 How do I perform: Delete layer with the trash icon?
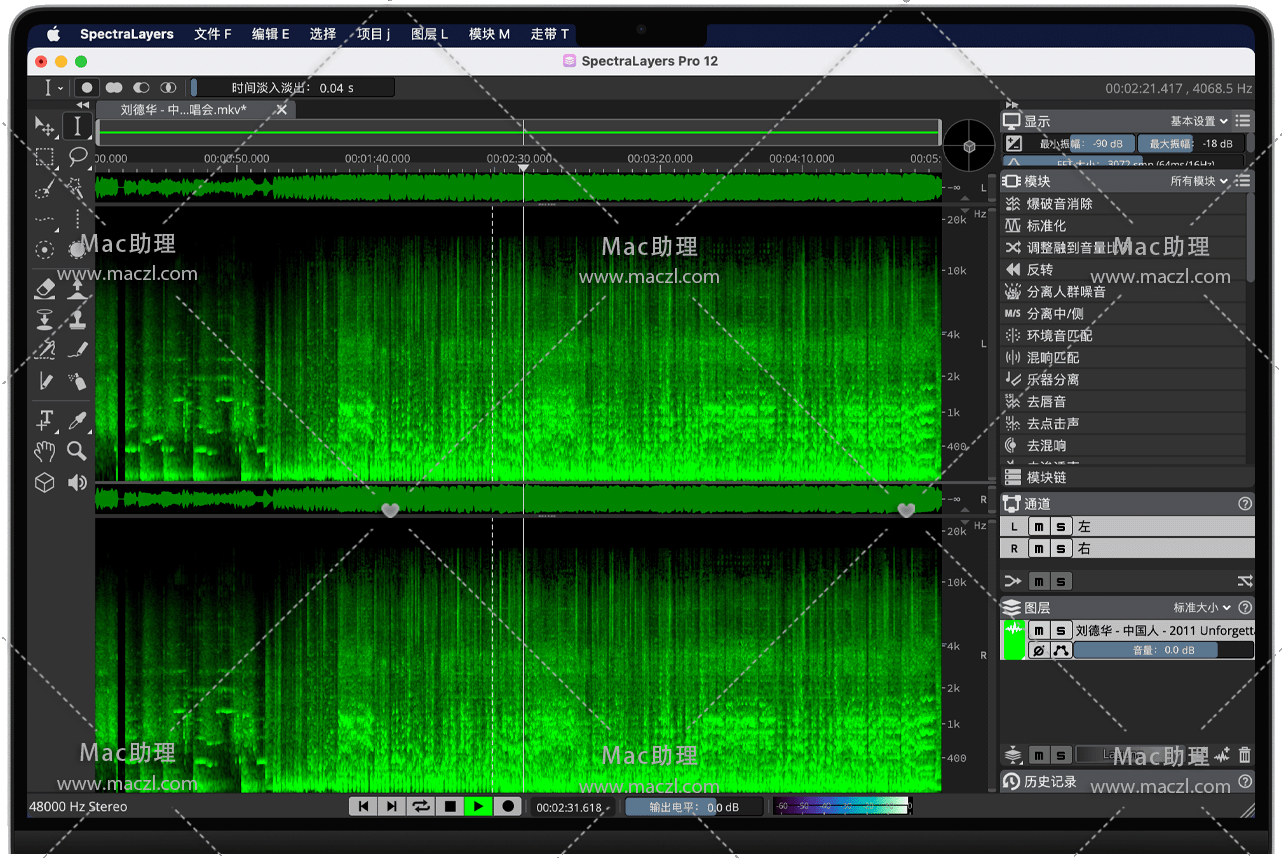coord(1245,756)
